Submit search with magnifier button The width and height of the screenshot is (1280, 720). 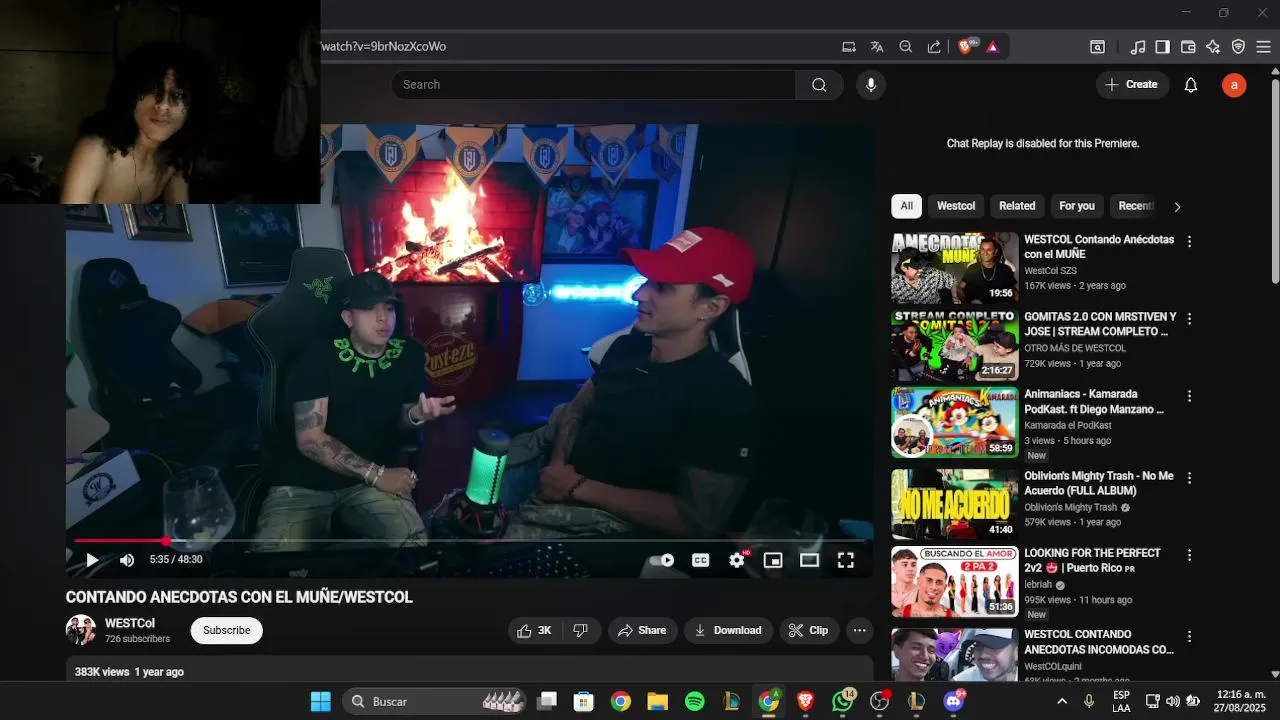tap(819, 85)
